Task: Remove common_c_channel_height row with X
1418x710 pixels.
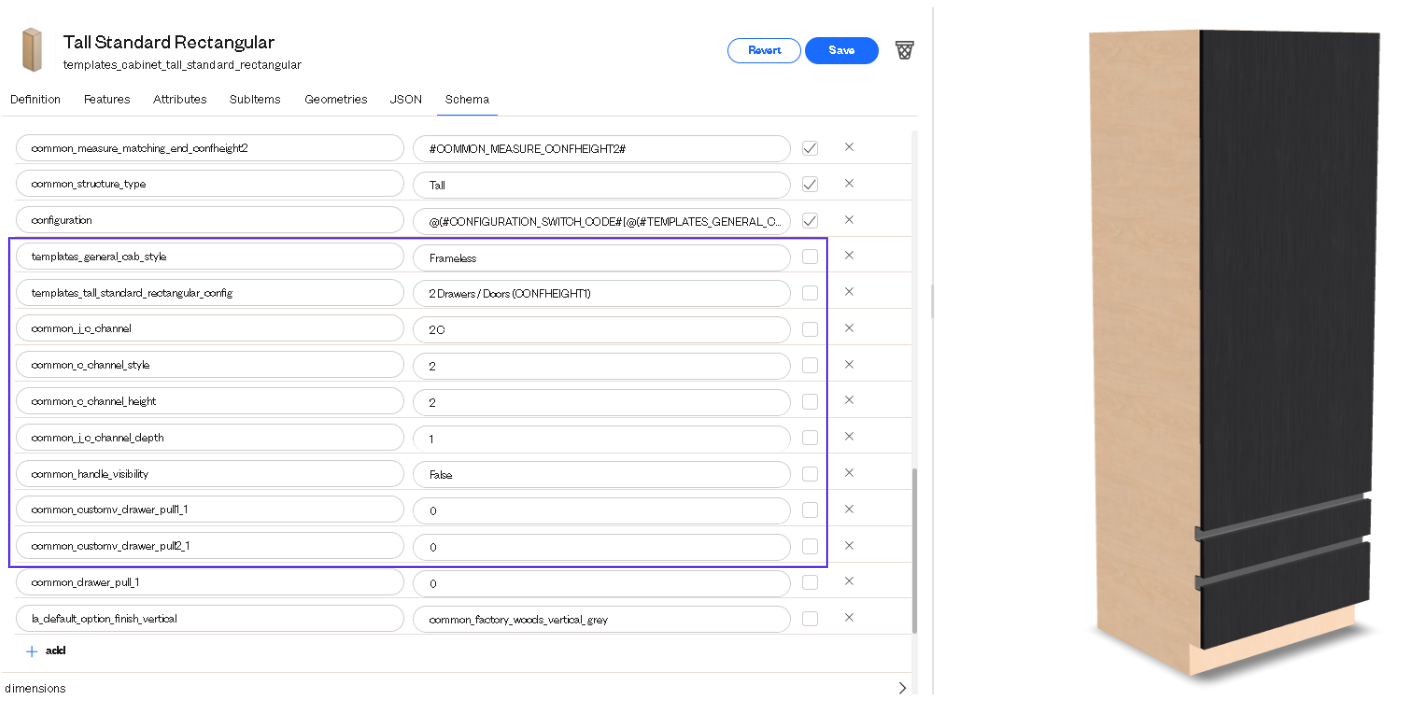Action: click(x=849, y=400)
